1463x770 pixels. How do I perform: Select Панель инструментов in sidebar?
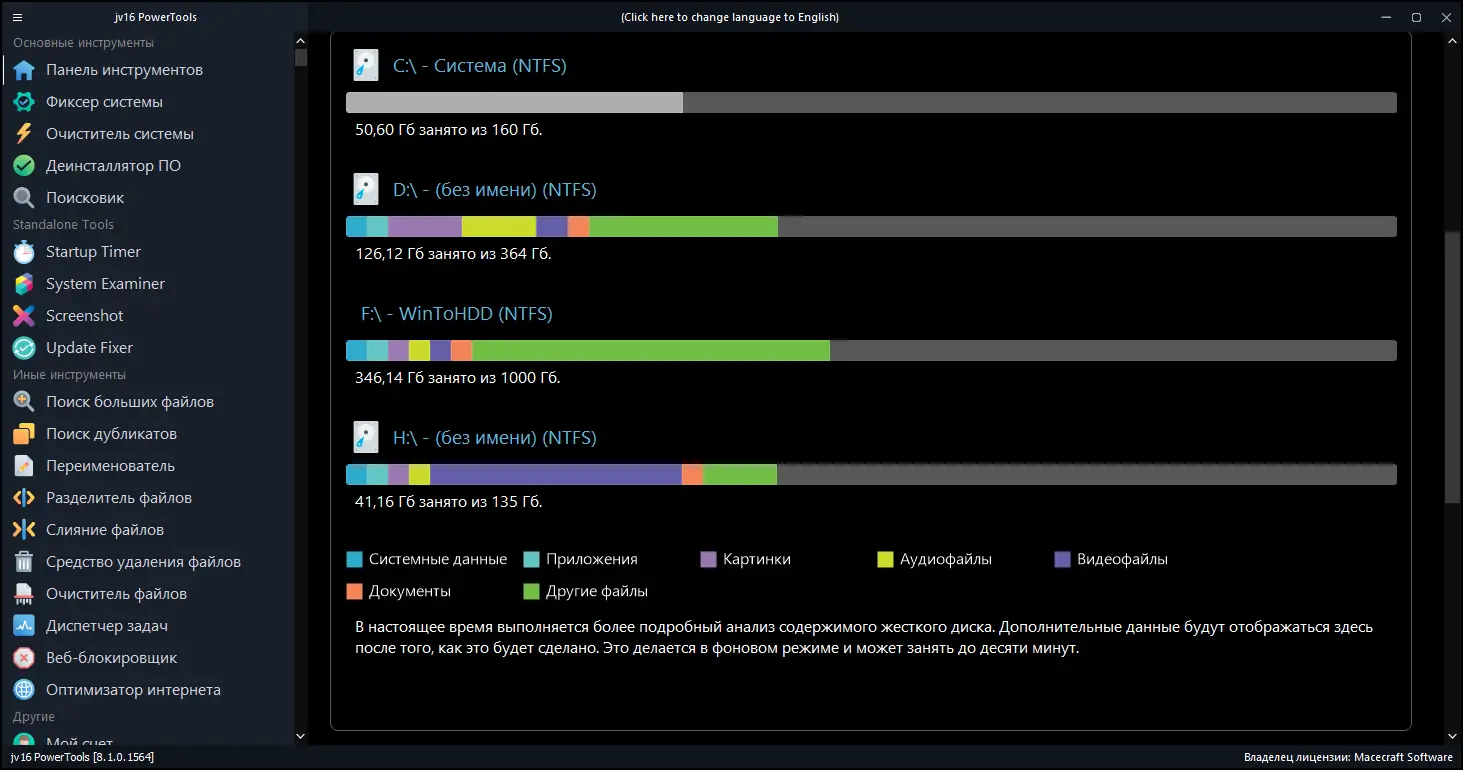point(124,70)
